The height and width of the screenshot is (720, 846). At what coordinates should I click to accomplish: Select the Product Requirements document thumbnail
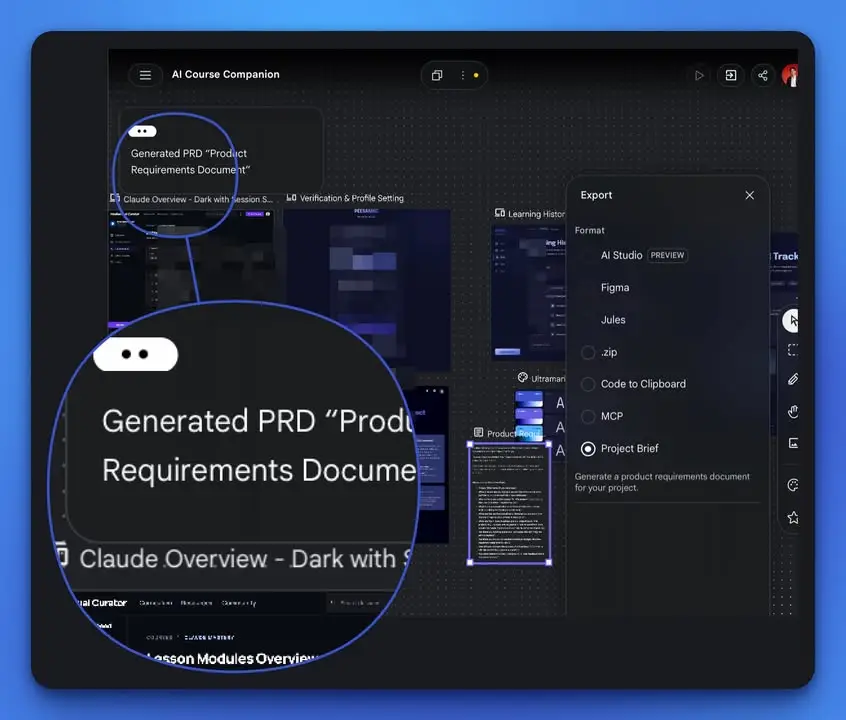[509, 504]
